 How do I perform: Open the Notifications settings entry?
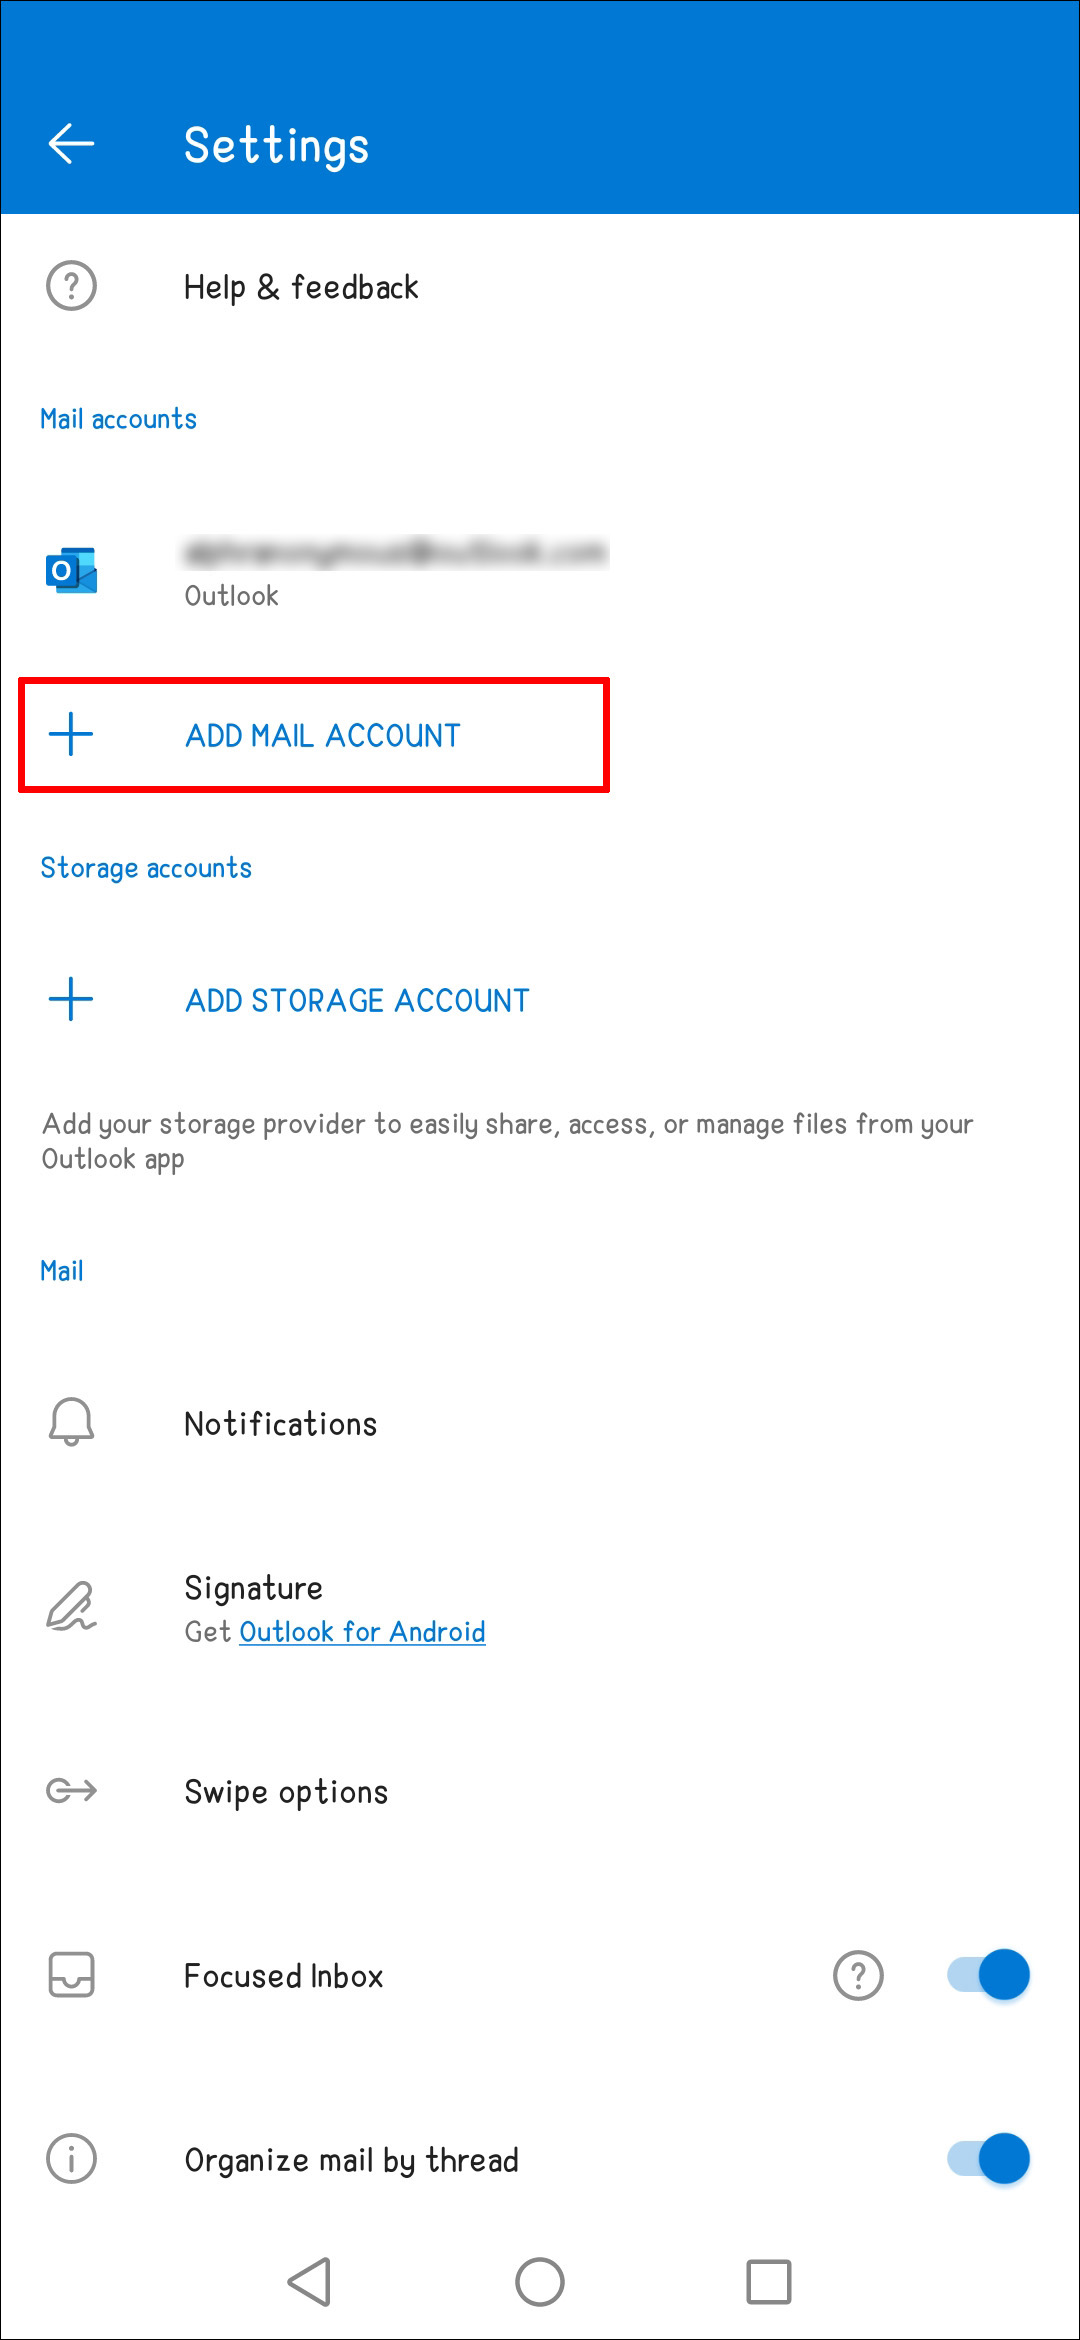pos(281,1424)
